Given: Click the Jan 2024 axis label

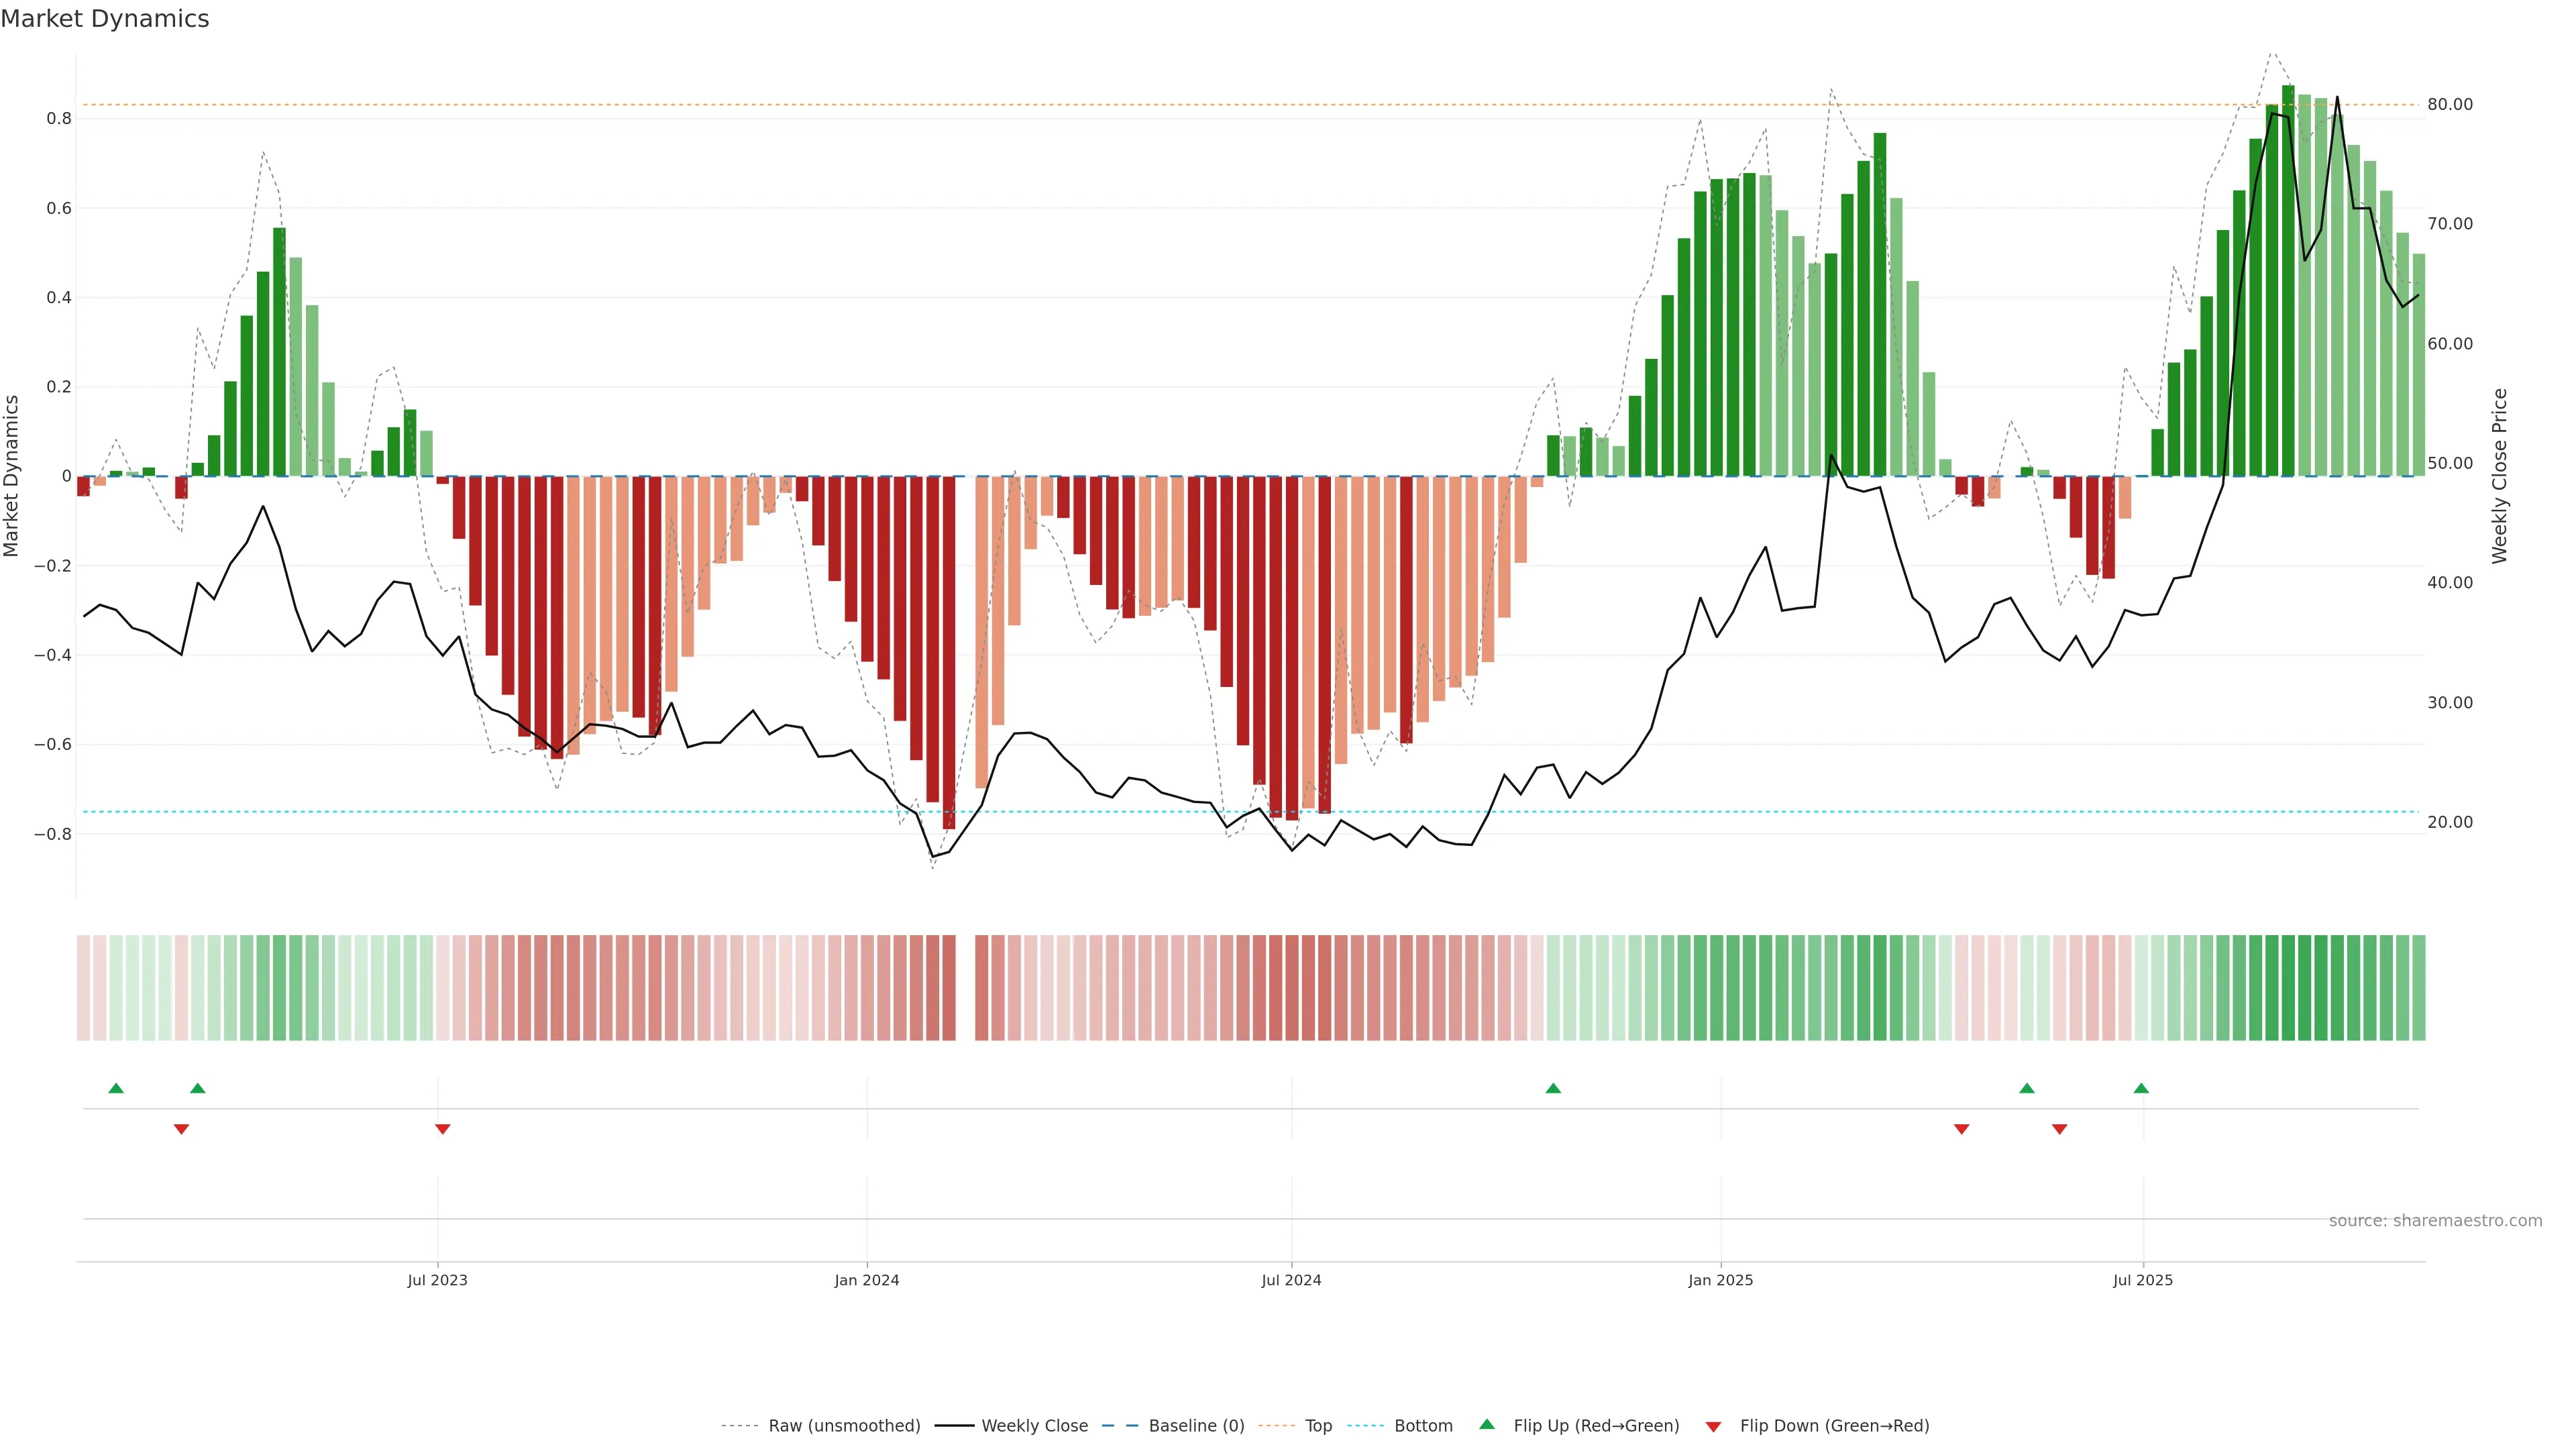Looking at the screenshot, I should pyautogui.click(x=867, y=1280).
